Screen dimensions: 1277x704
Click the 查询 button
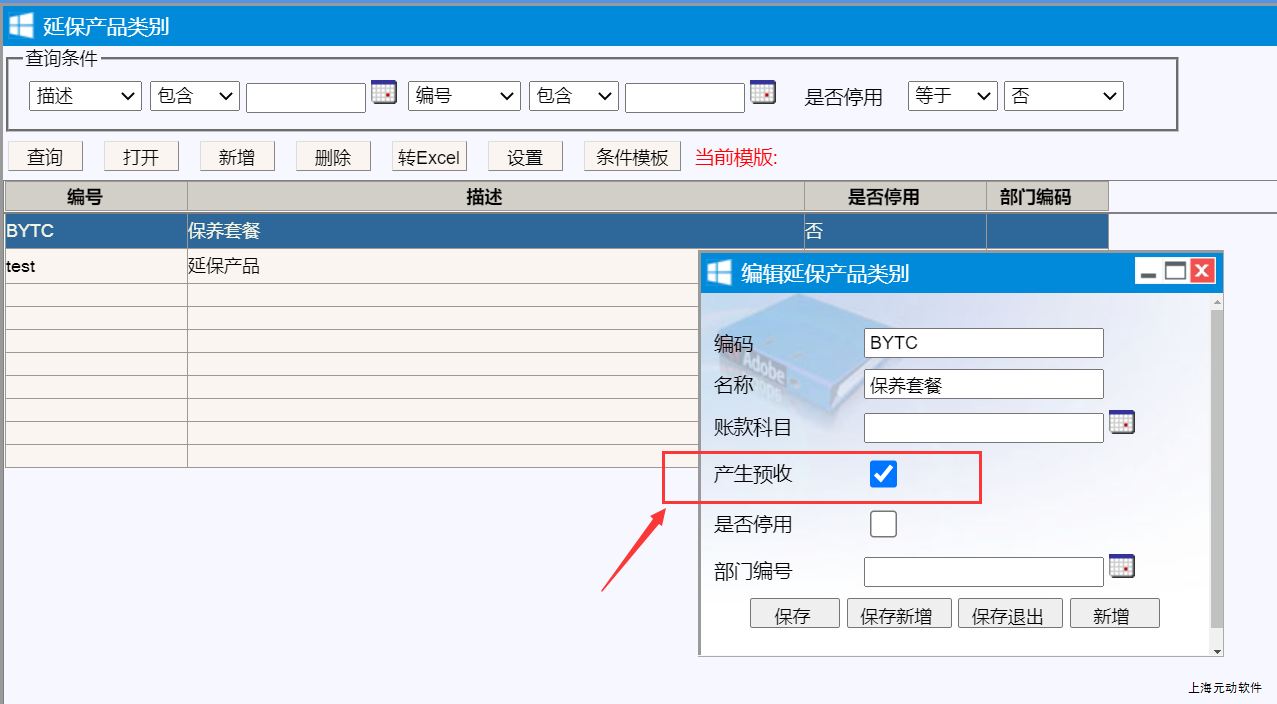coord(45,157)
